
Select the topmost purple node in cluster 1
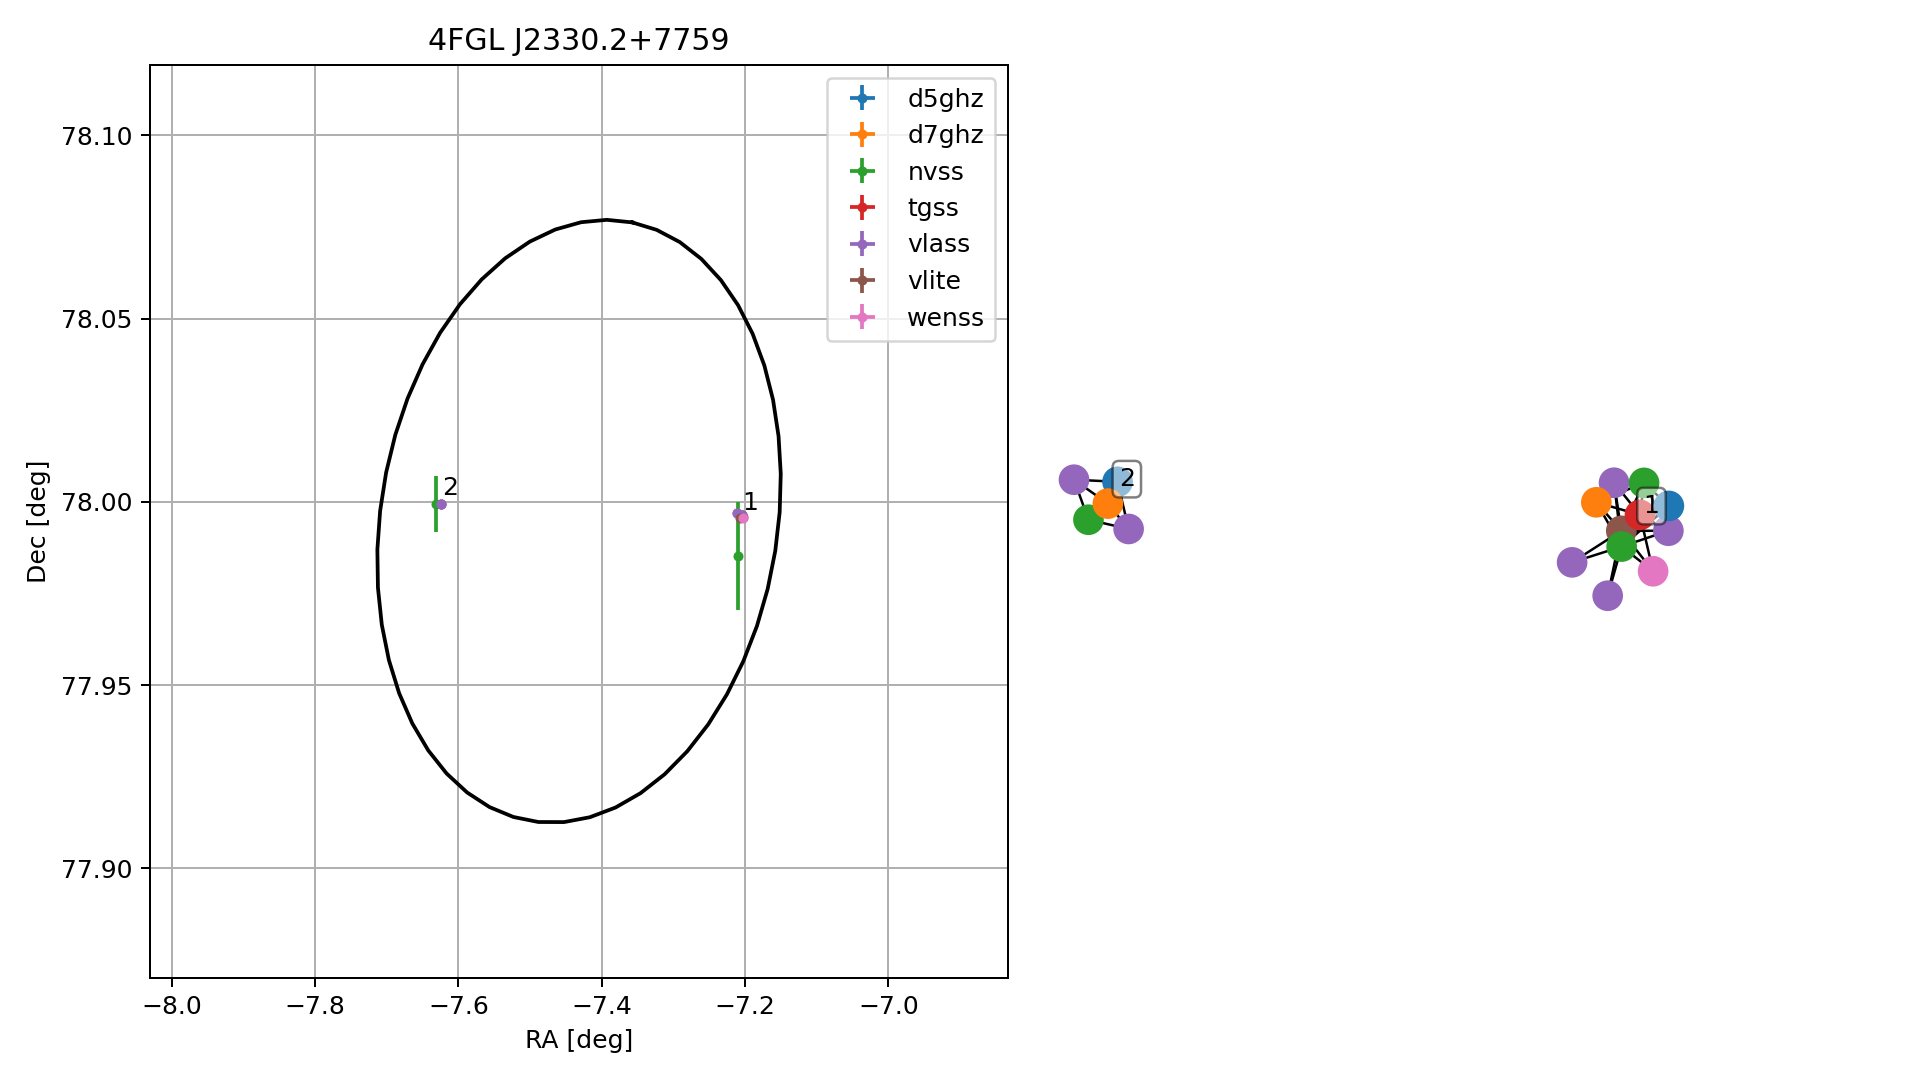[1614, 484]
